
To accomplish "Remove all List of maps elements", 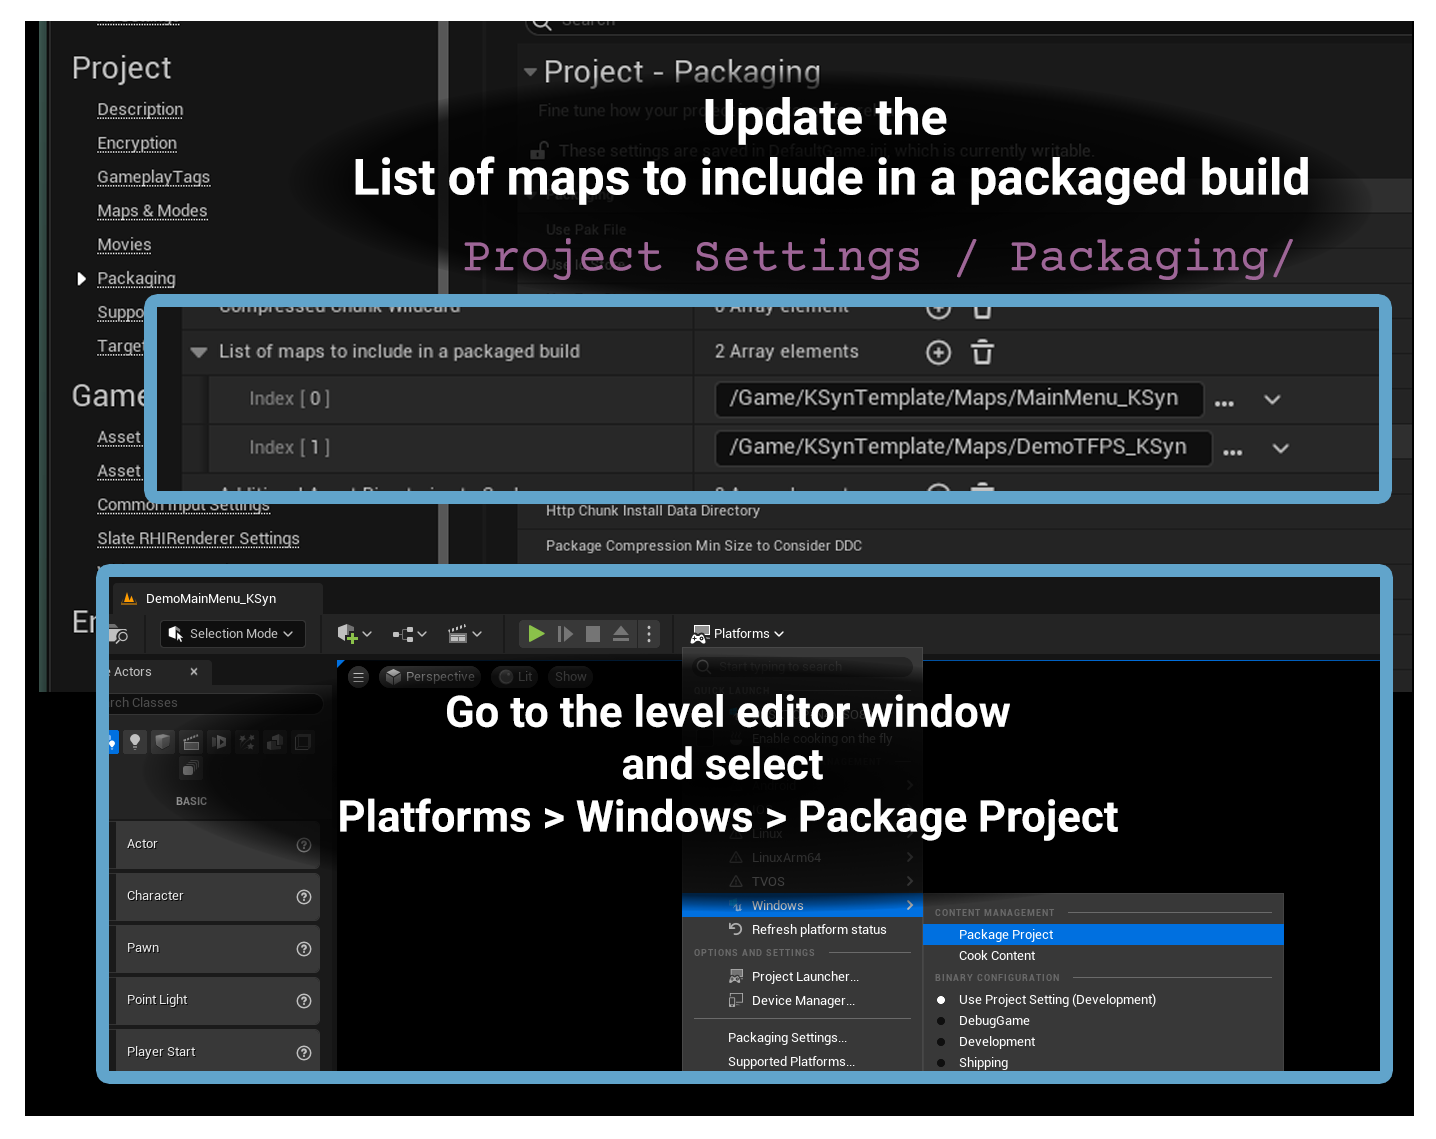I will [982, 352].
